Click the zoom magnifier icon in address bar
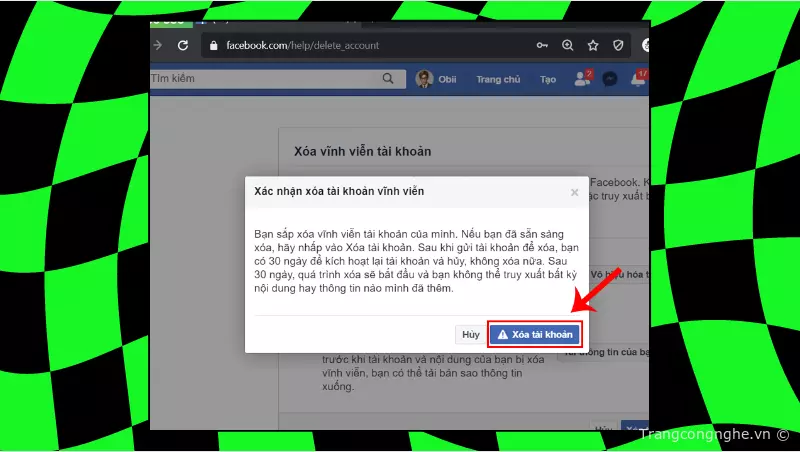800x452 pixels. [568, 46]
